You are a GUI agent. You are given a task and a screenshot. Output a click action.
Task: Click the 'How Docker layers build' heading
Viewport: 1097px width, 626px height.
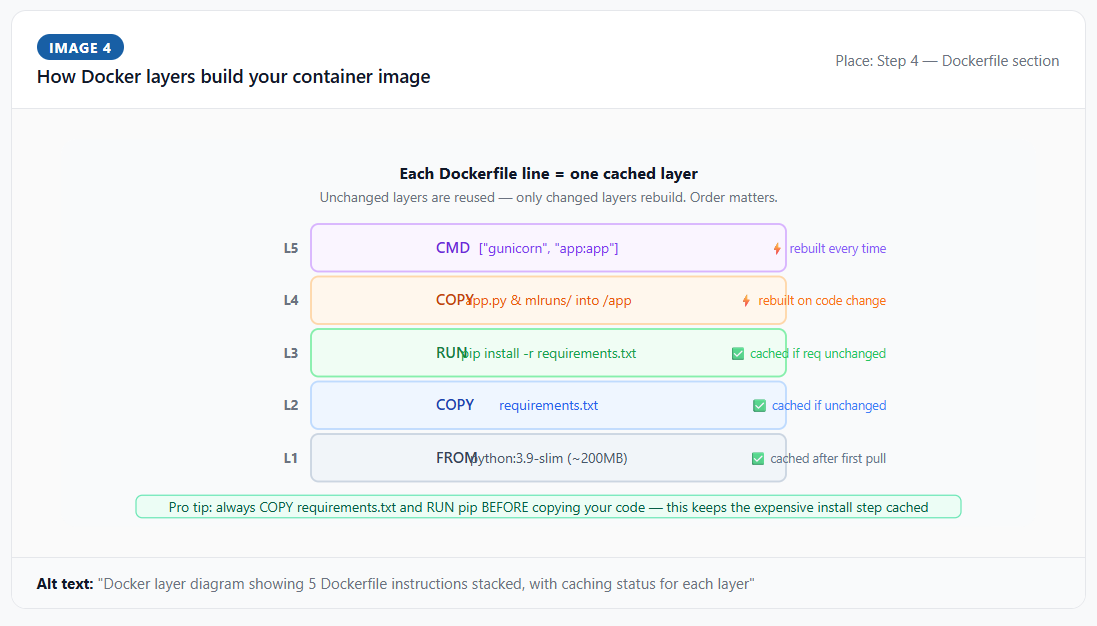pos(233,76)
